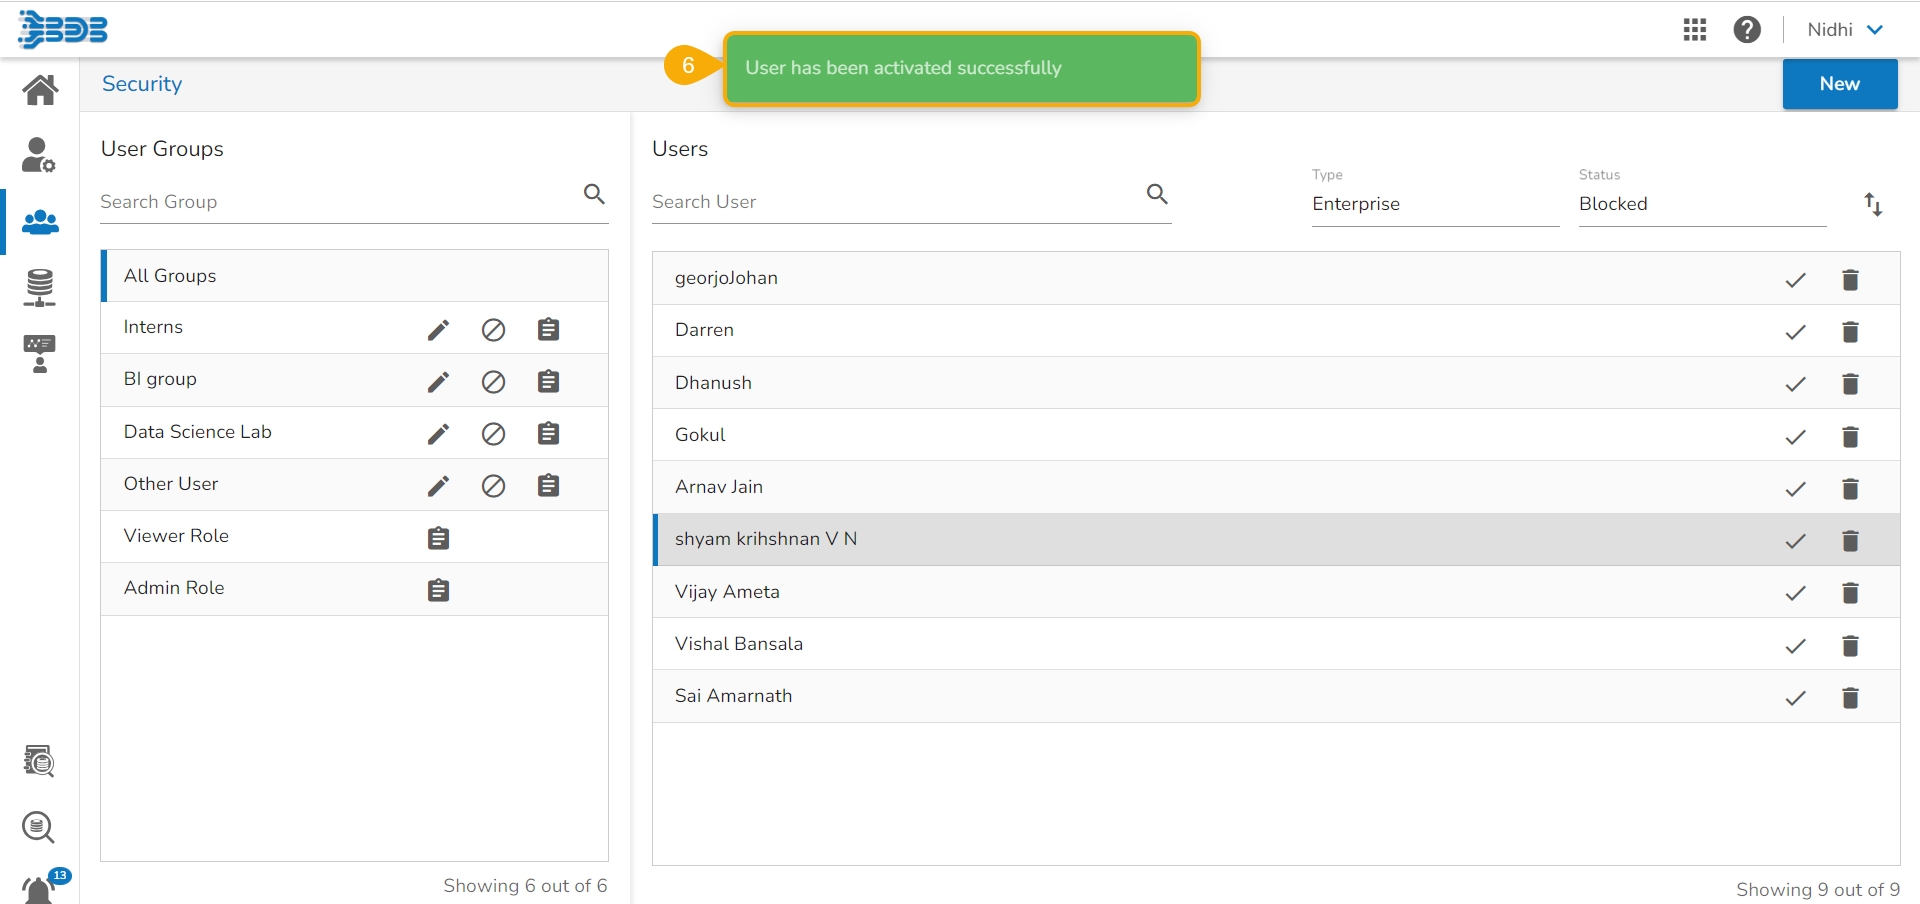
Task: Disable the Data Science Lab group
Action: (x=493, y=434)
